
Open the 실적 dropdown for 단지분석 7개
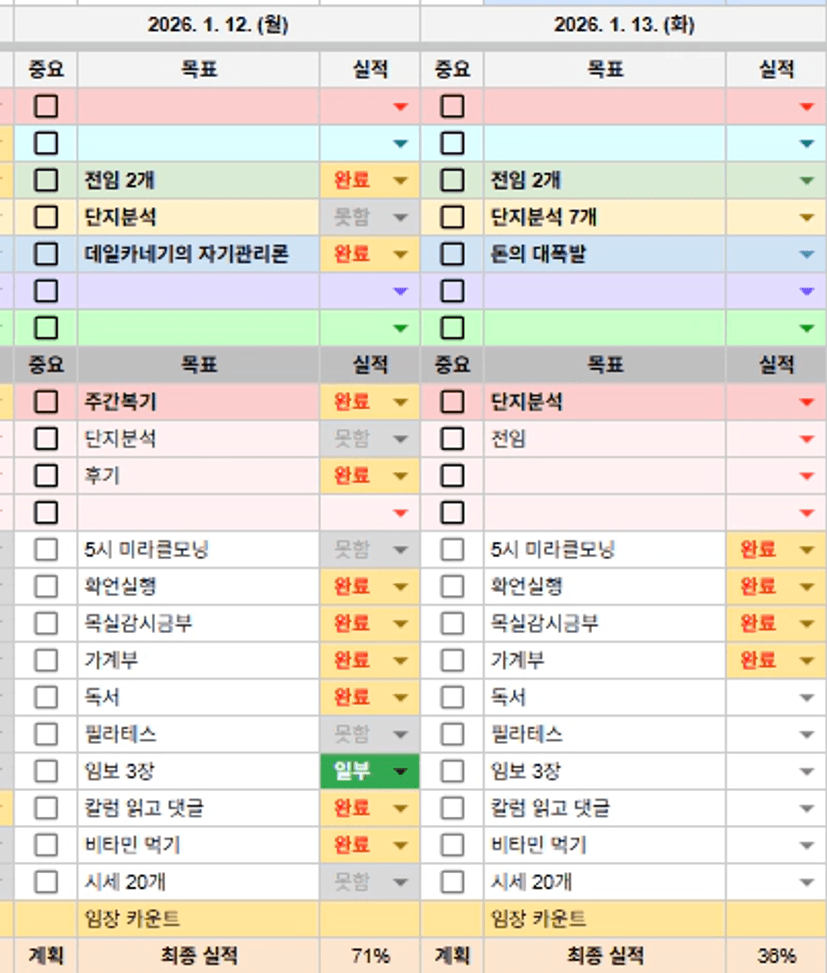807,217
